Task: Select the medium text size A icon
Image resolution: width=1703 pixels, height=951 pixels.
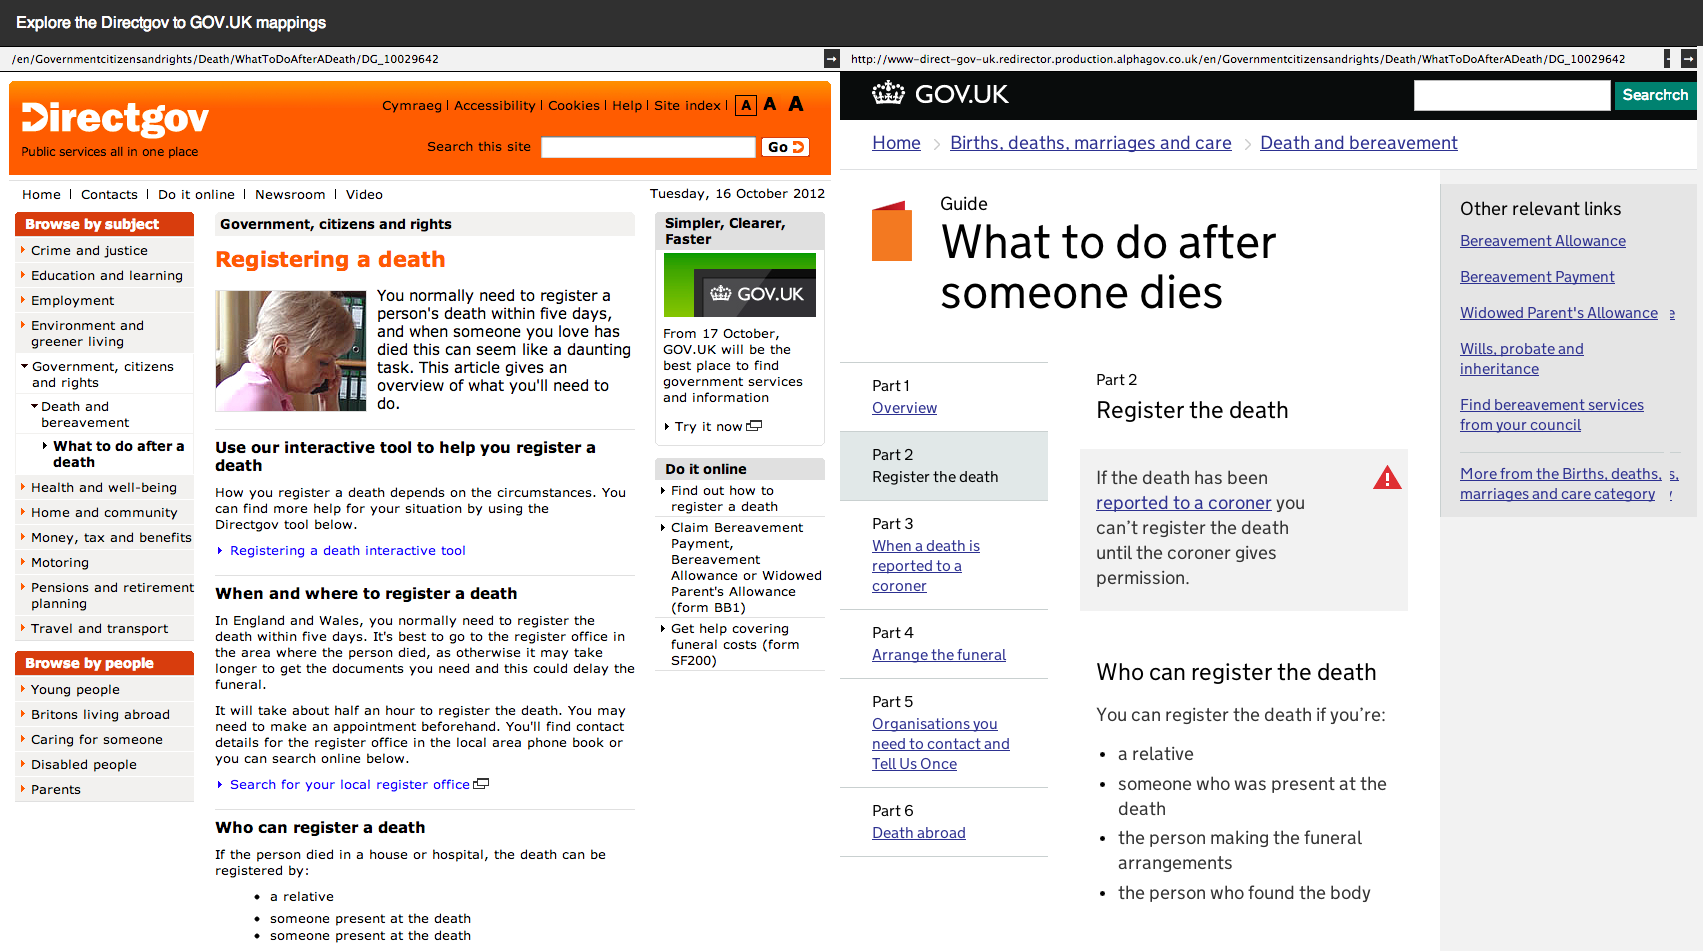Action: point(770,104)
